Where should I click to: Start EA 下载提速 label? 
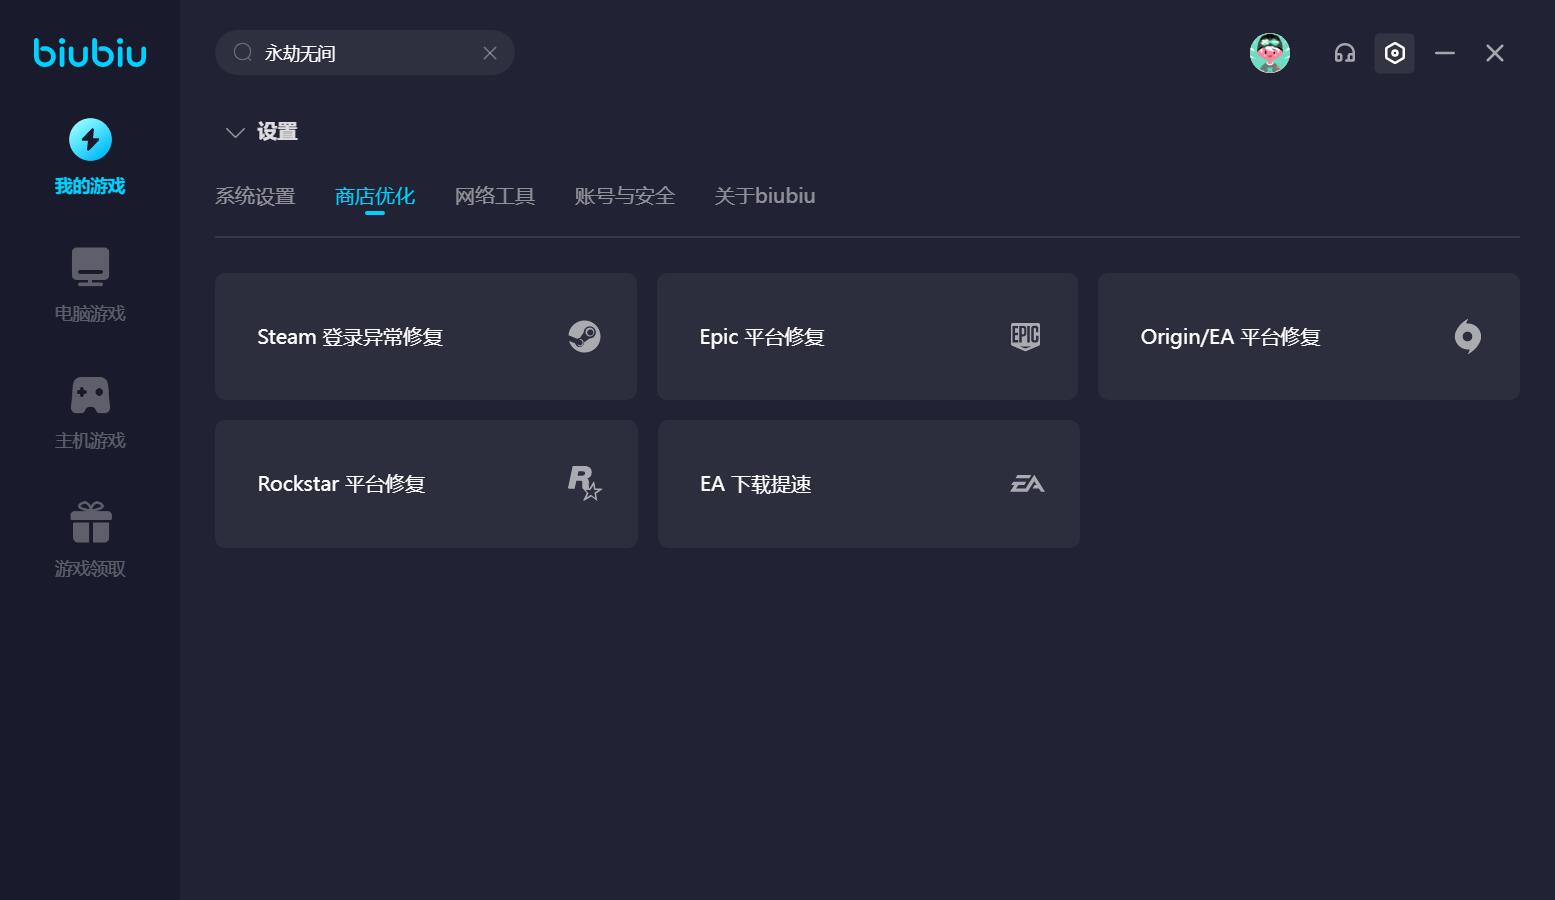click(755, 484)
